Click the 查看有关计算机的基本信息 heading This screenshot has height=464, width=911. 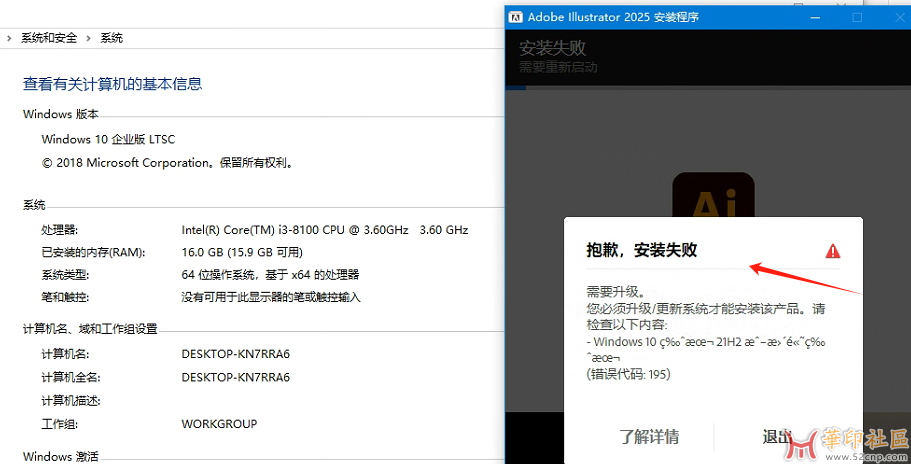pyautogui.click(x=113, y=84)
